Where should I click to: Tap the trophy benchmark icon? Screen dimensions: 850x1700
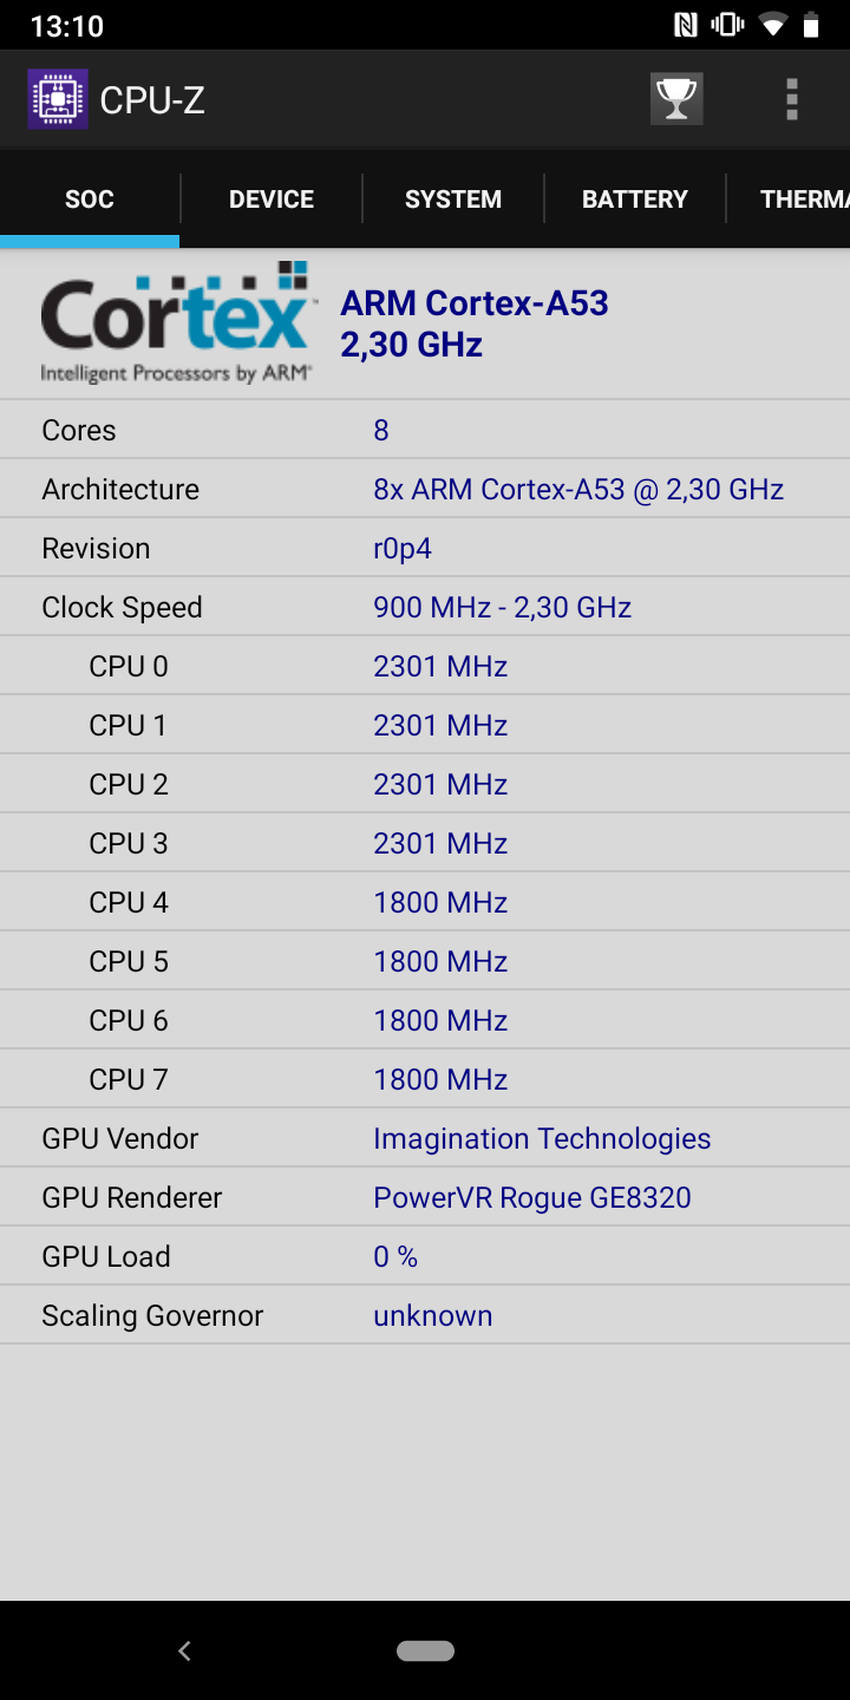coord(676,99)
